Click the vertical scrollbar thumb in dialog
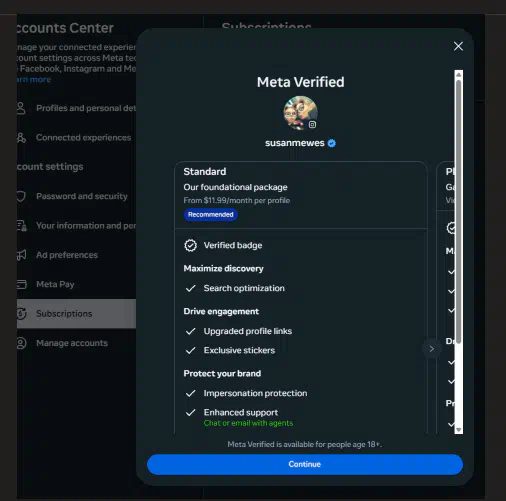The width and height of the screenshot is (506, 501). (459, 212)
